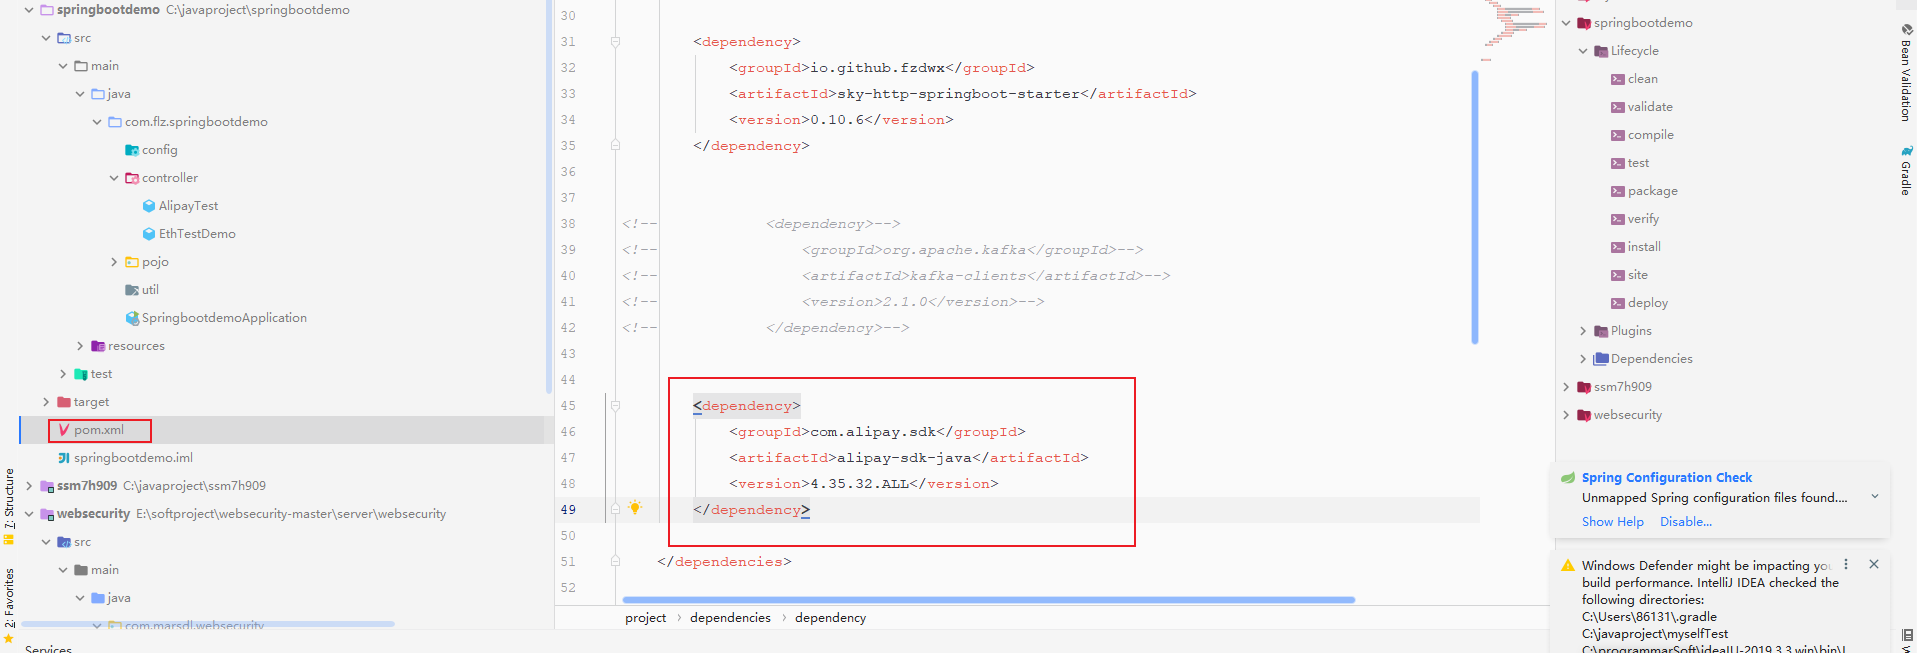Open the Bean Validation tool window tab
This screenshot has height=653, width=1917.
(1906, 73)
